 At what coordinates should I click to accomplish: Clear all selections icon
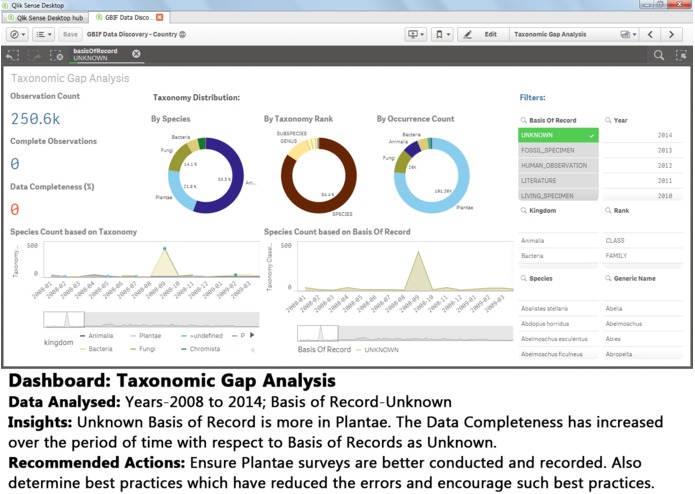coord(56,55)
